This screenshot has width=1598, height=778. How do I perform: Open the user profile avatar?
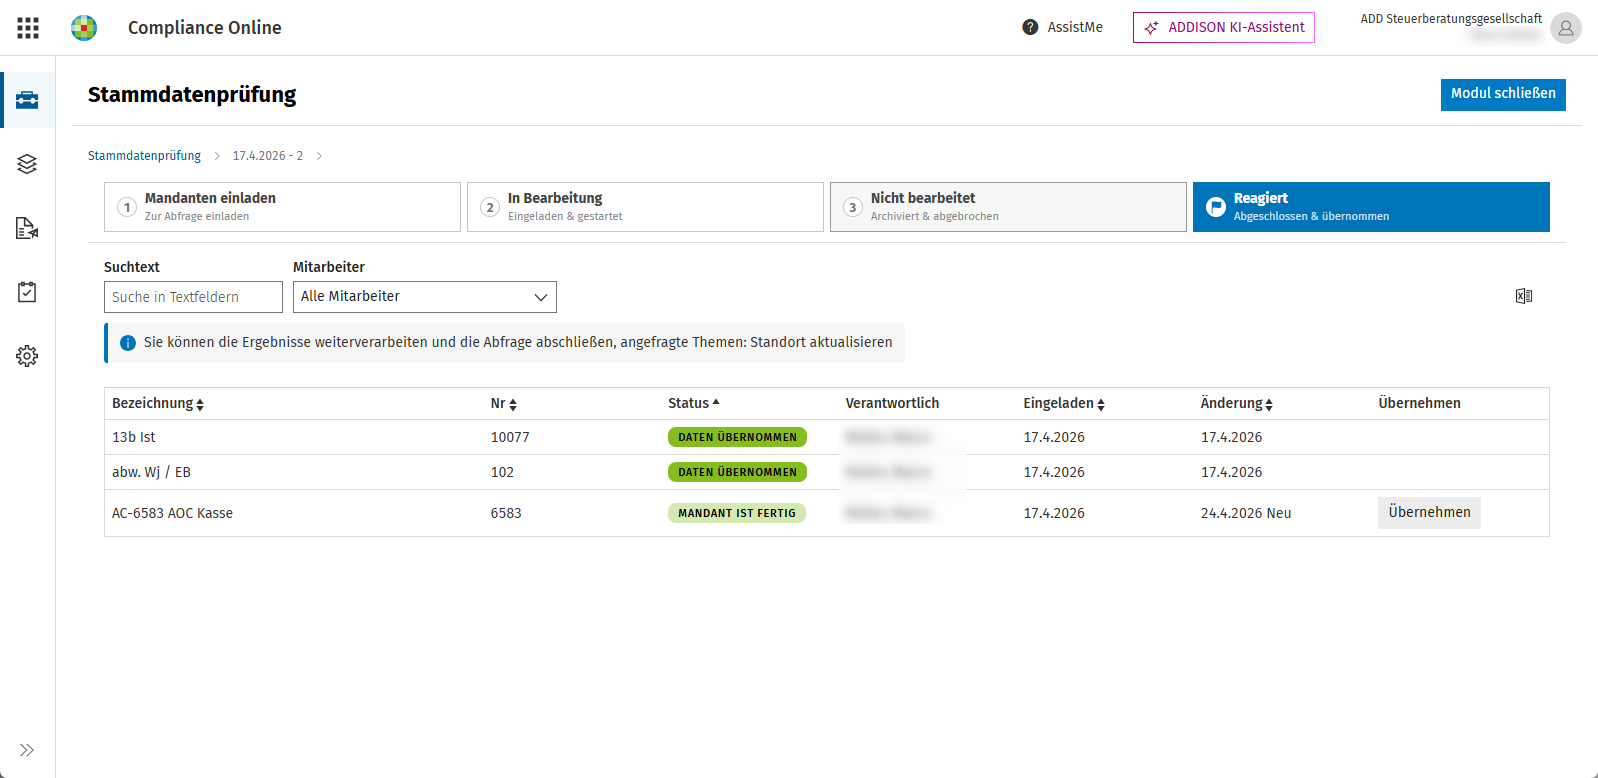pos(1565,28)
